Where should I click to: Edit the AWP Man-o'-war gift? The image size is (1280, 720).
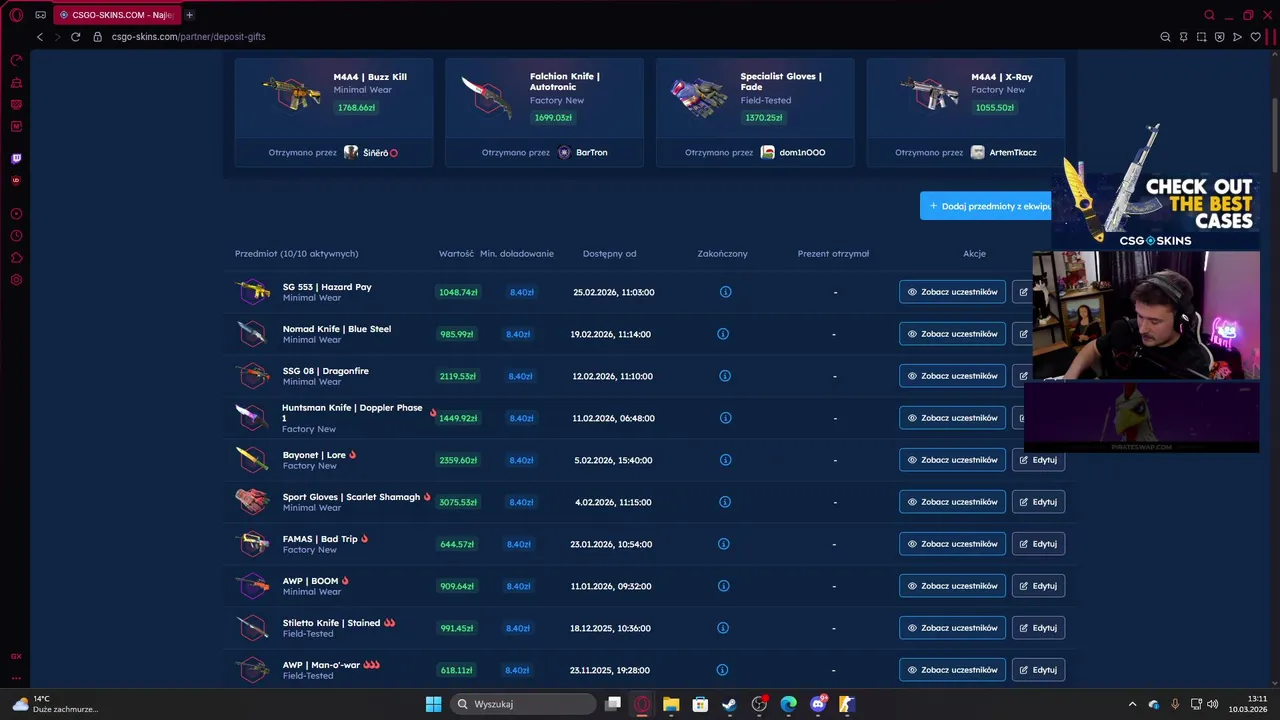coord(1038,670)
